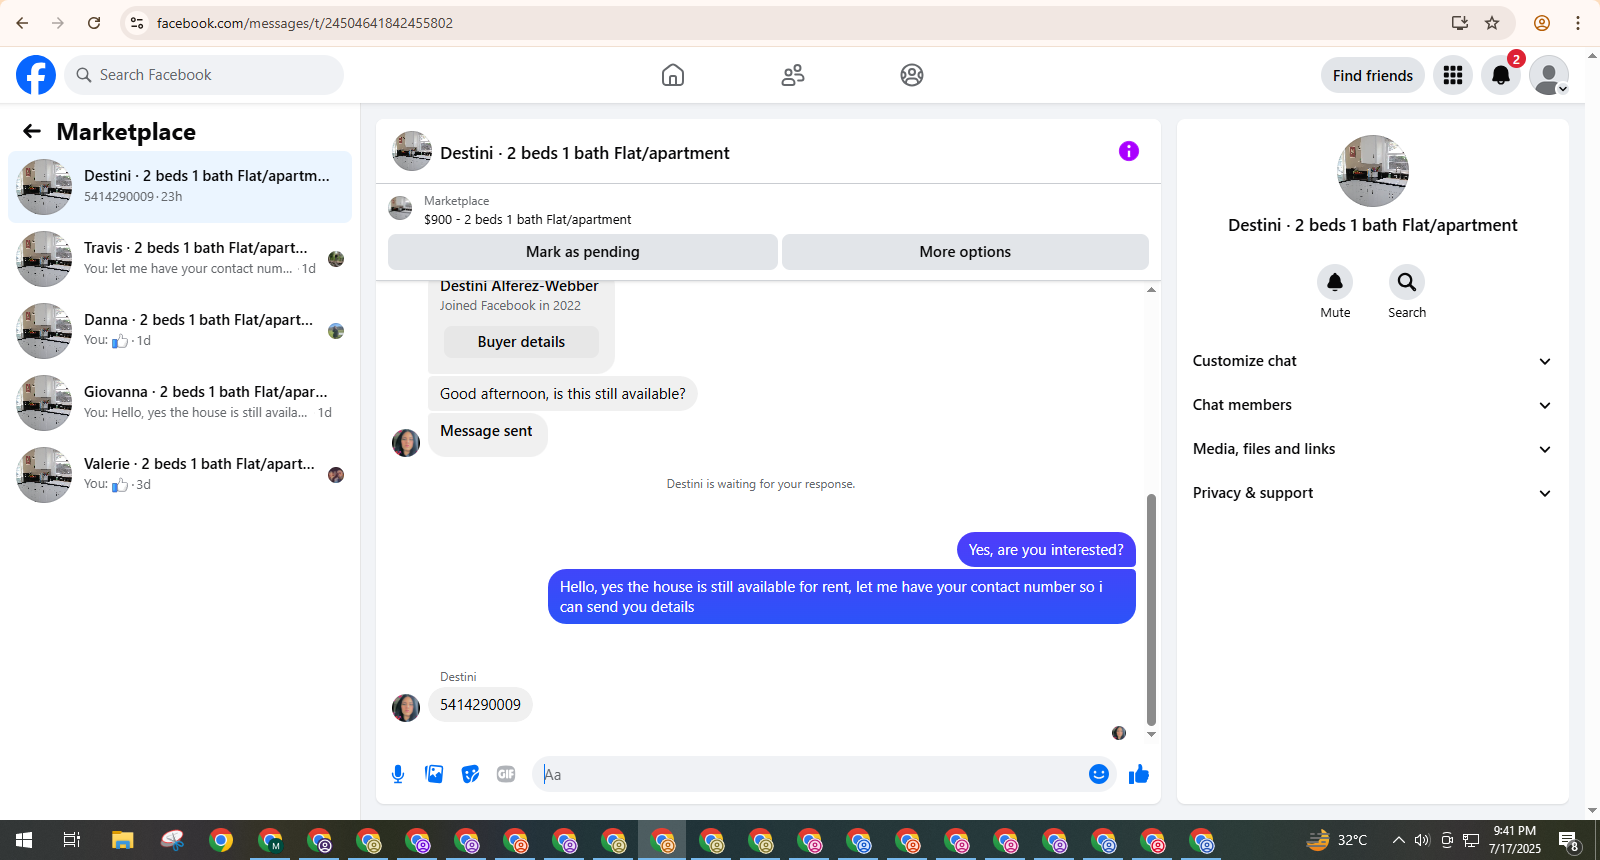The height and width of the screenshot is (860, 1600).
Task: Open the browser three-dot menu
Action: click(x=1578, y=23)
